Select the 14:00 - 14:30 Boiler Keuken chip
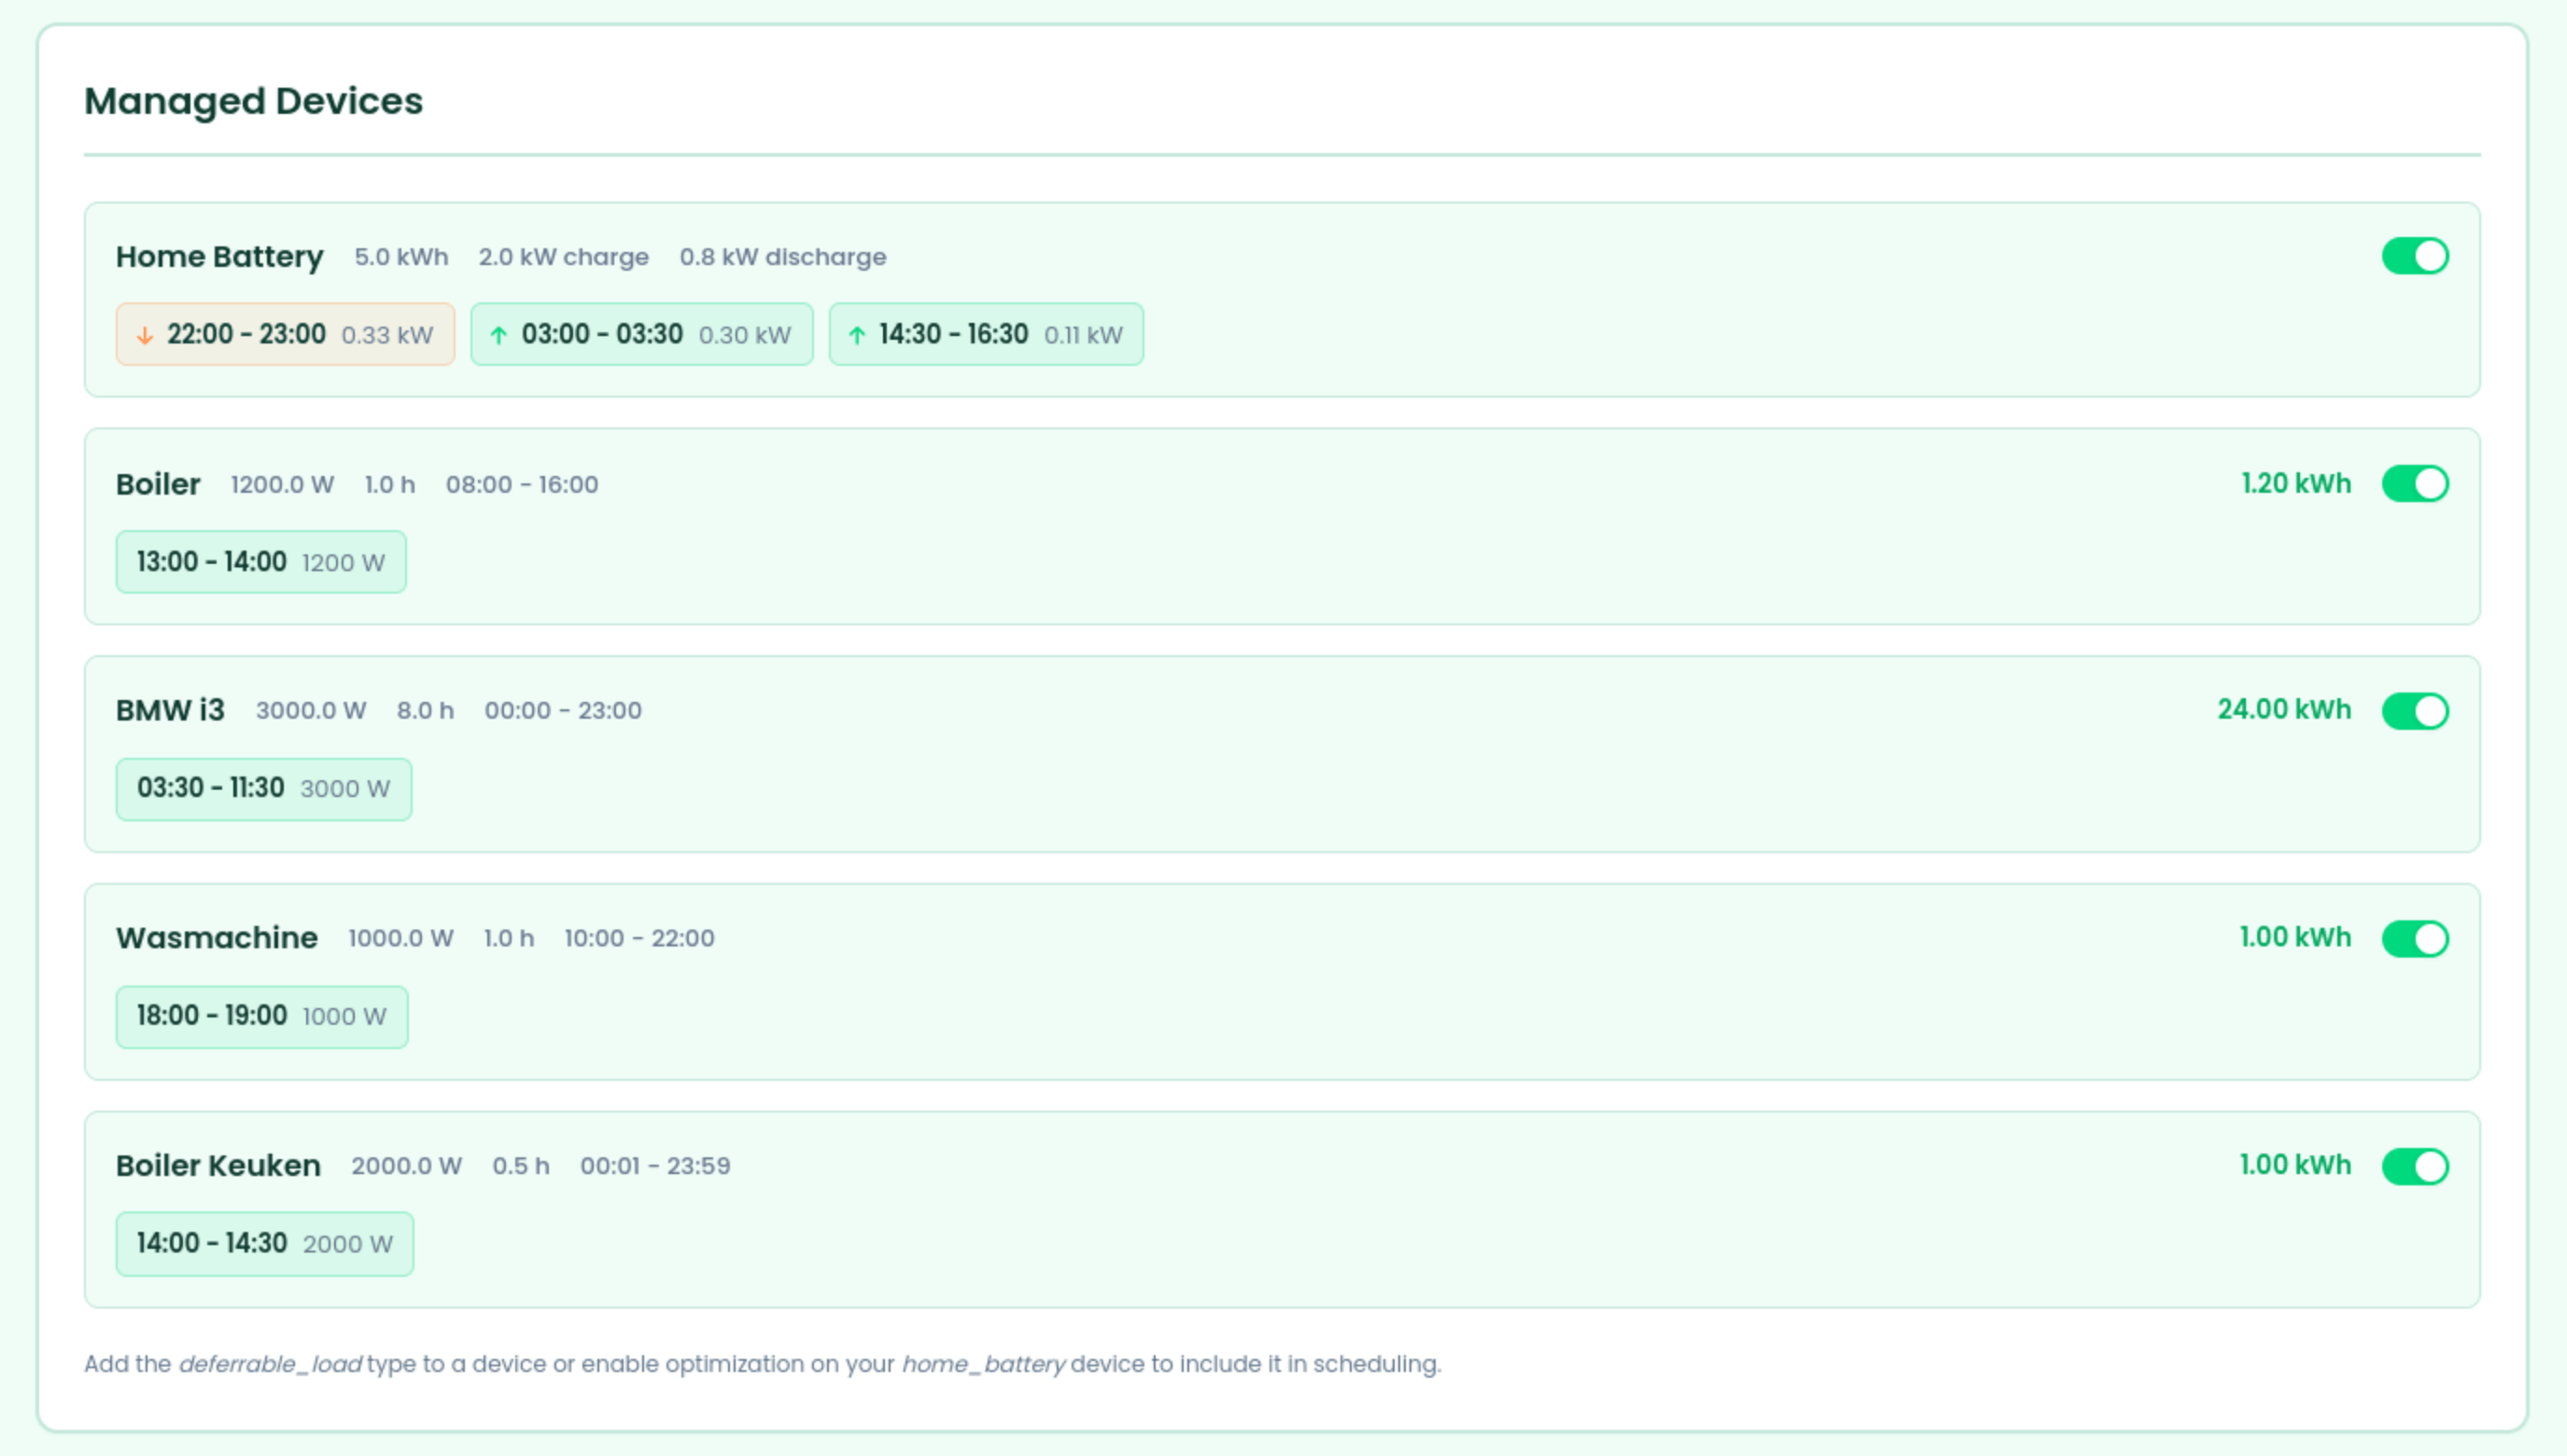The image size is (2567, 1456). pyautogui.click(x=263, y=1243)
